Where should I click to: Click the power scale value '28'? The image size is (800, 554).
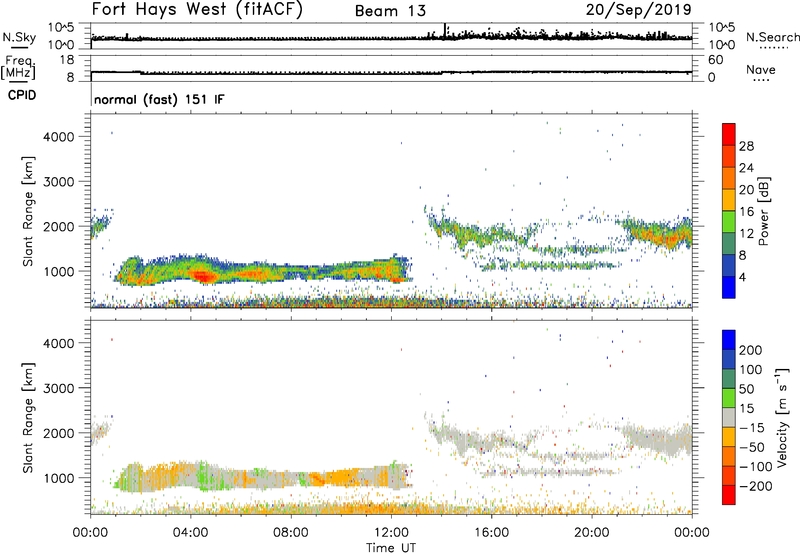(x=746, y=146)
